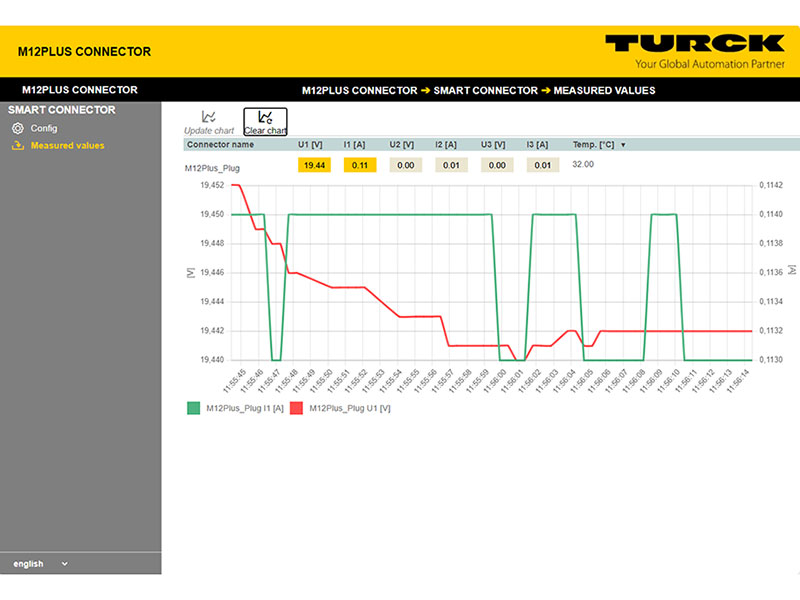The image size is (800, 600).
Task: Click the Config gear icon
Action: coord(17,128)
